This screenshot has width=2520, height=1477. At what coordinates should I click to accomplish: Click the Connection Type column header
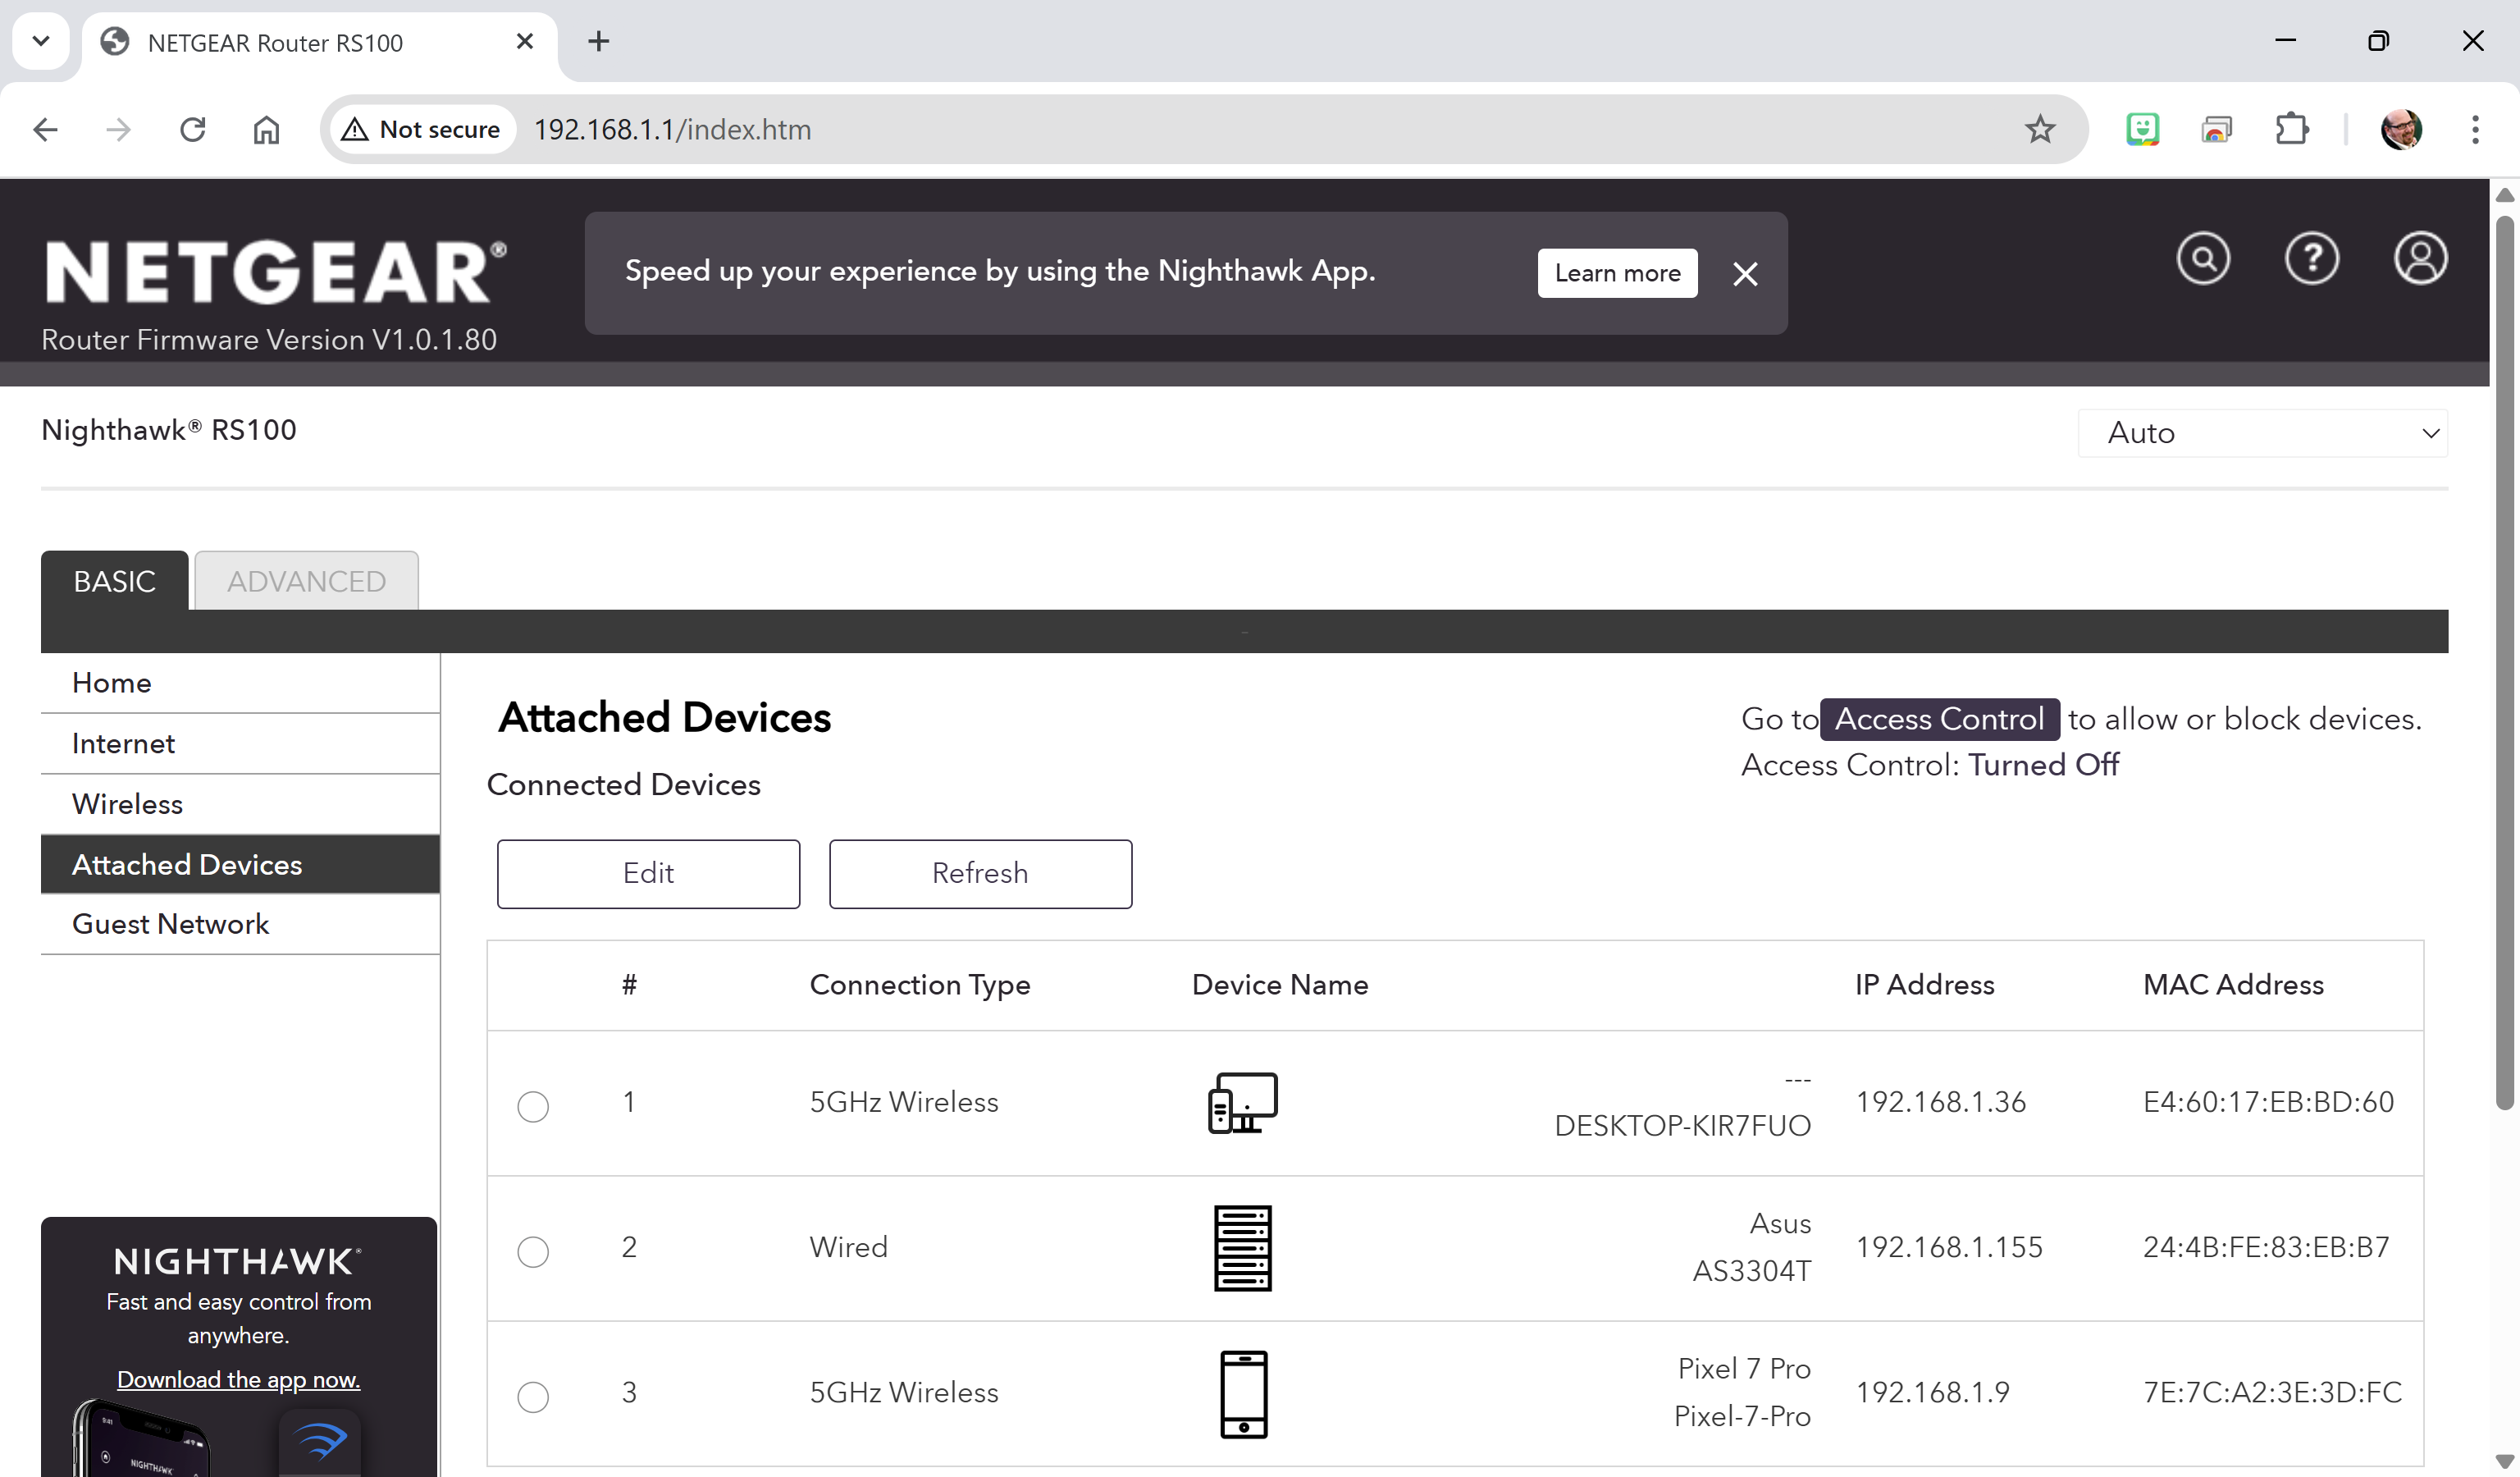tap(919, 985)
